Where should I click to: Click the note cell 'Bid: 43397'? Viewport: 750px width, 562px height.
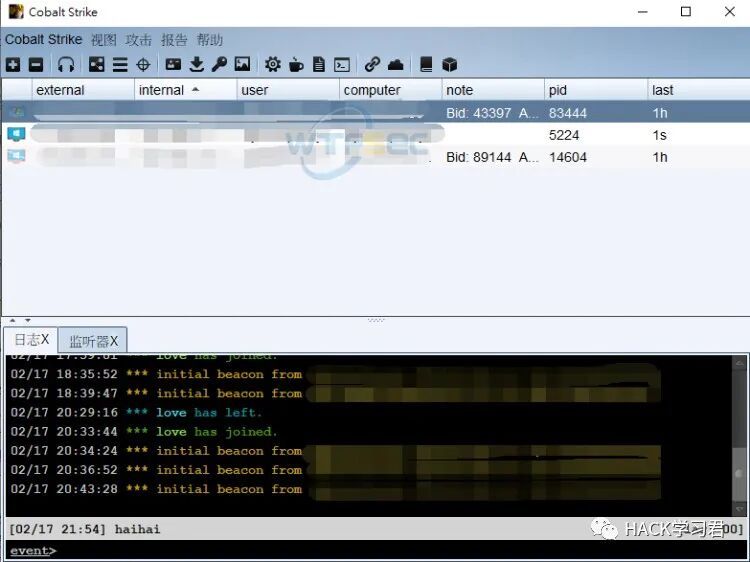pos(493,113)
